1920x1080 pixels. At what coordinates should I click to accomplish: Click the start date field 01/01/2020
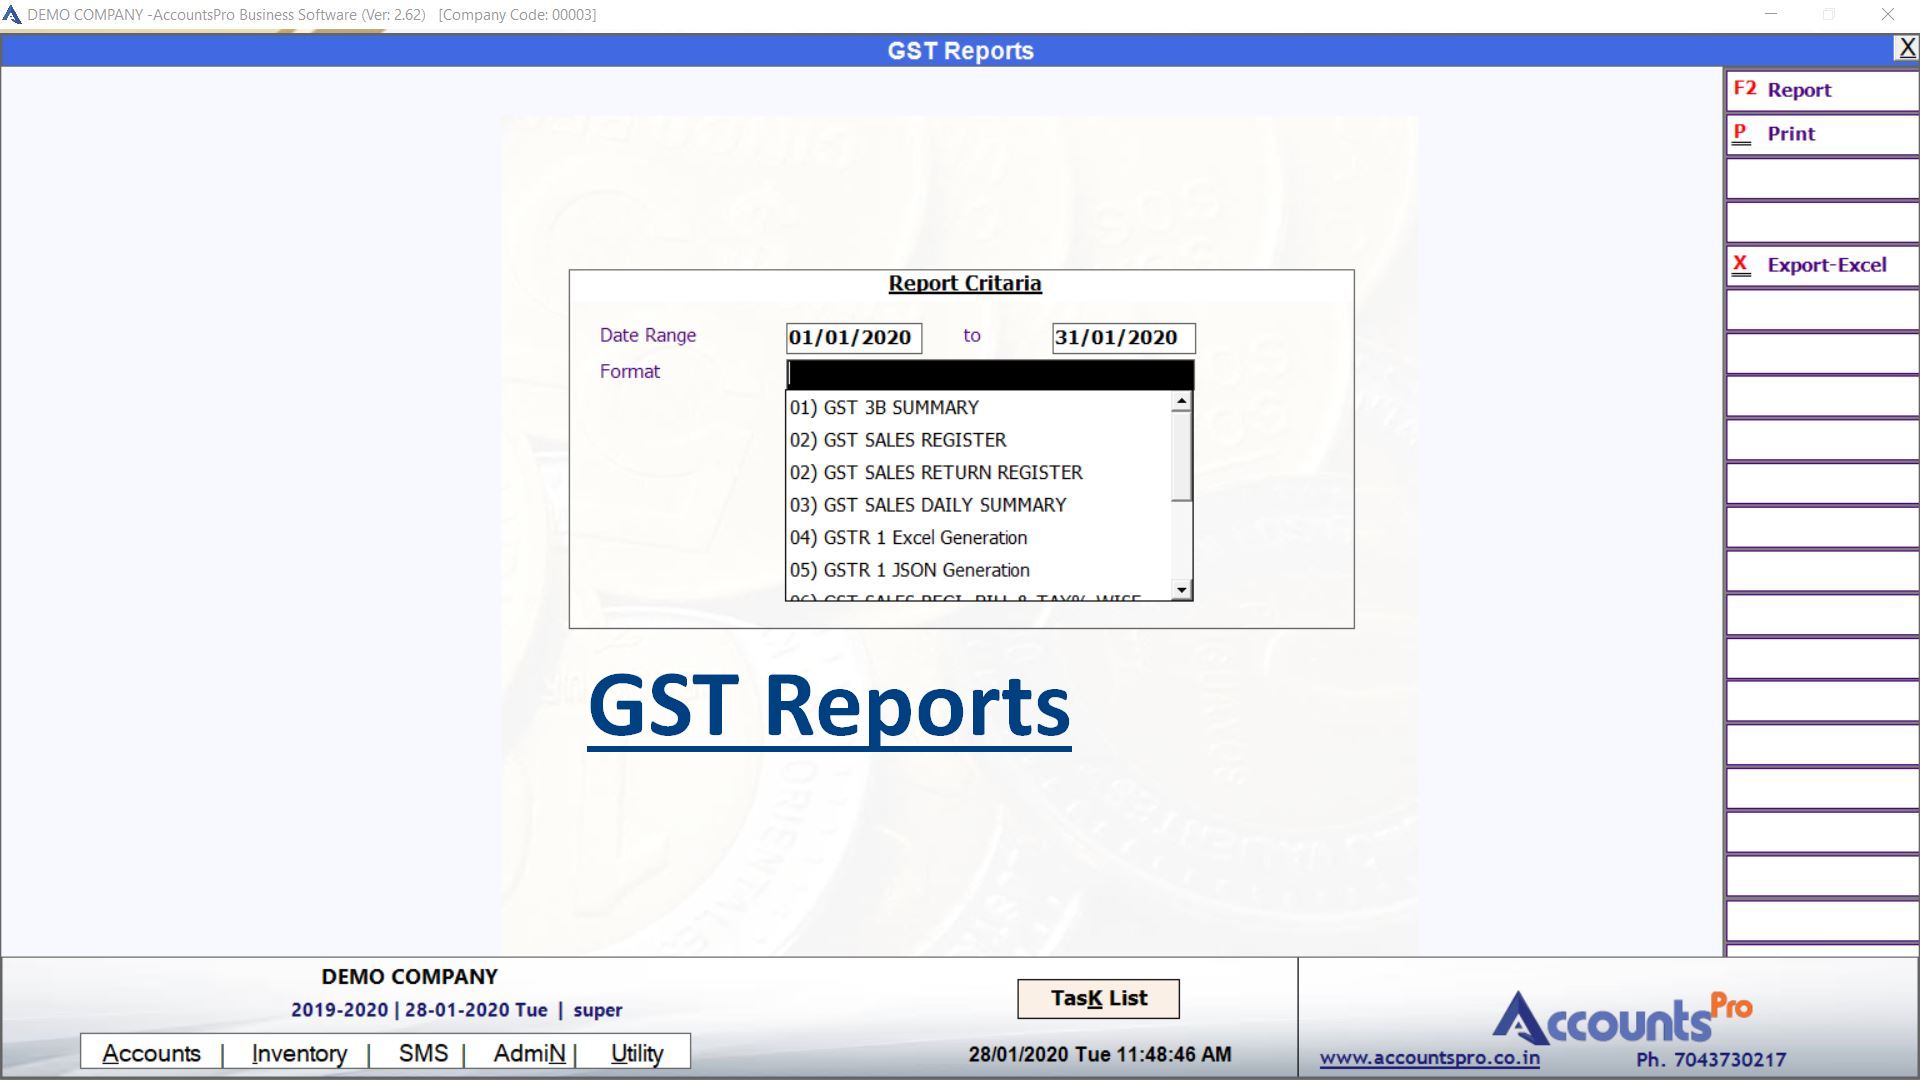click(x=853, y=338)
